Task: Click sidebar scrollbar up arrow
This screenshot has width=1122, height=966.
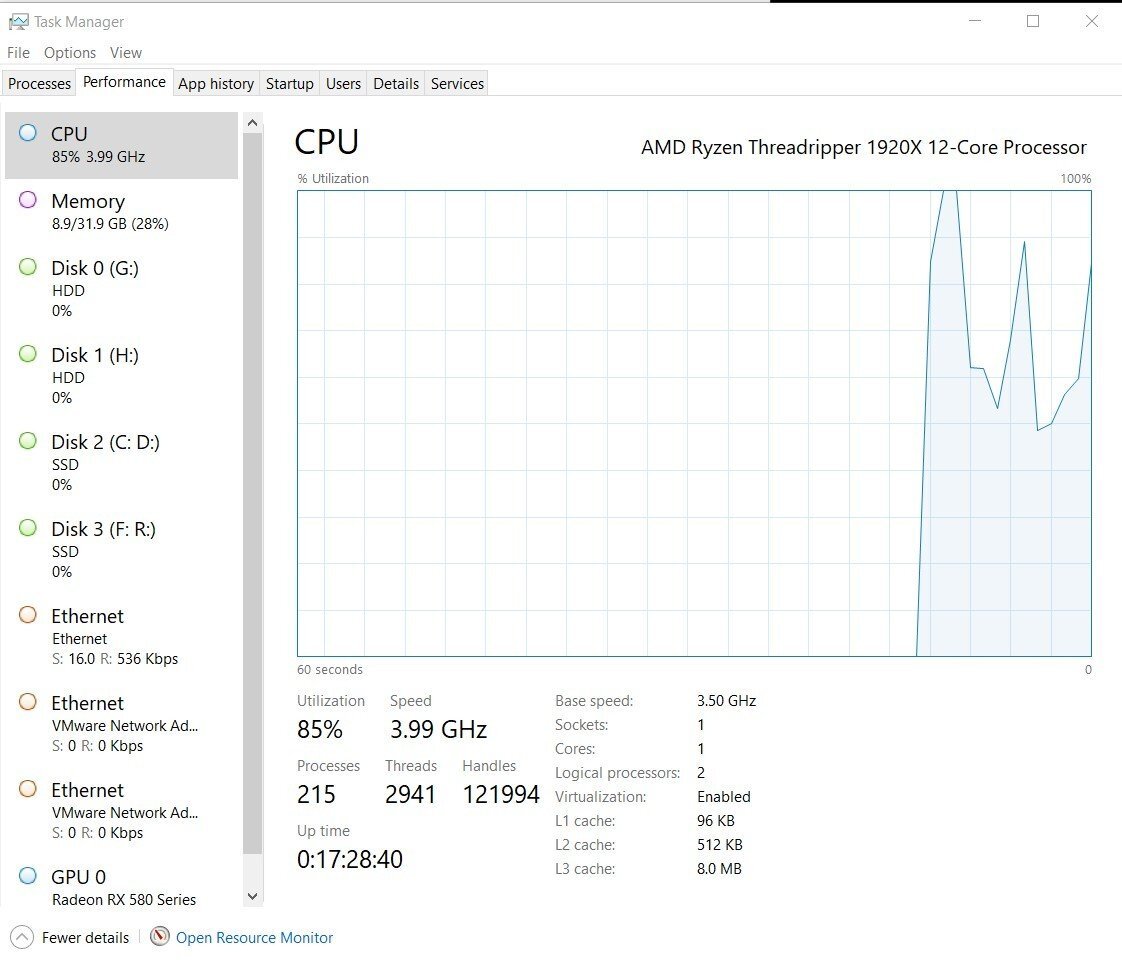Action: [x=252, y=123]
